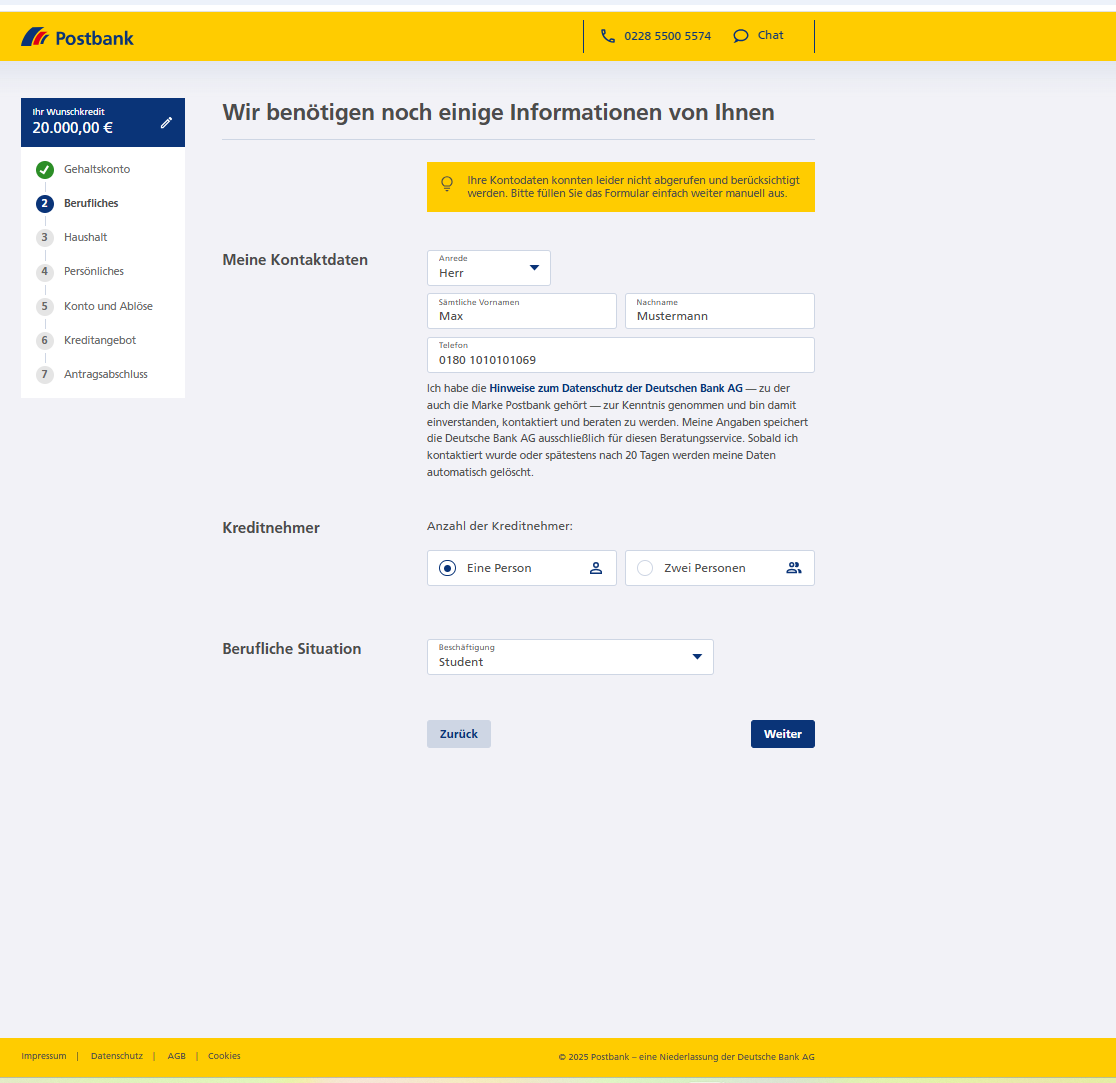1116x1083 pixels.
Task: Go to Persönliches step
Action: 94,272
